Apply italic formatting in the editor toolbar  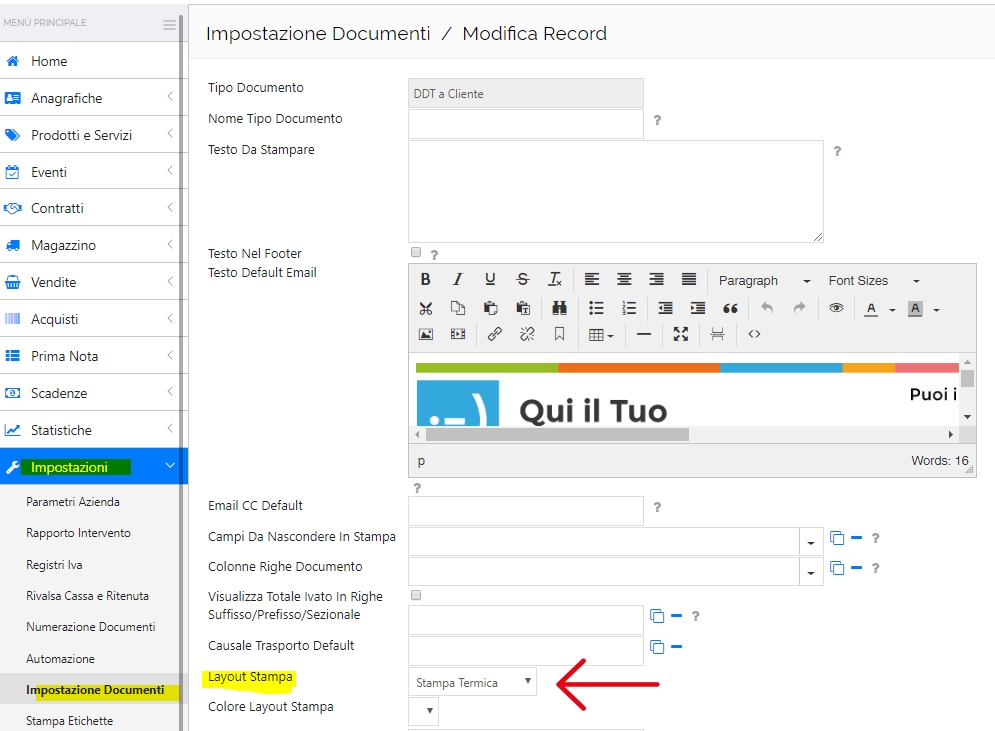coord(458,279)
